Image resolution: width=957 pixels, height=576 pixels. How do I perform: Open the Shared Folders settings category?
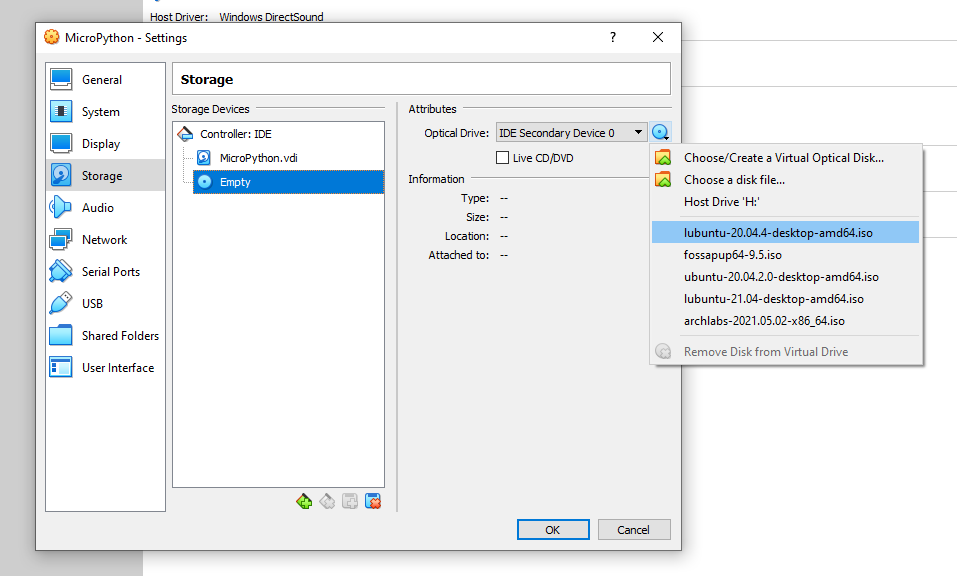coord(105,336)
